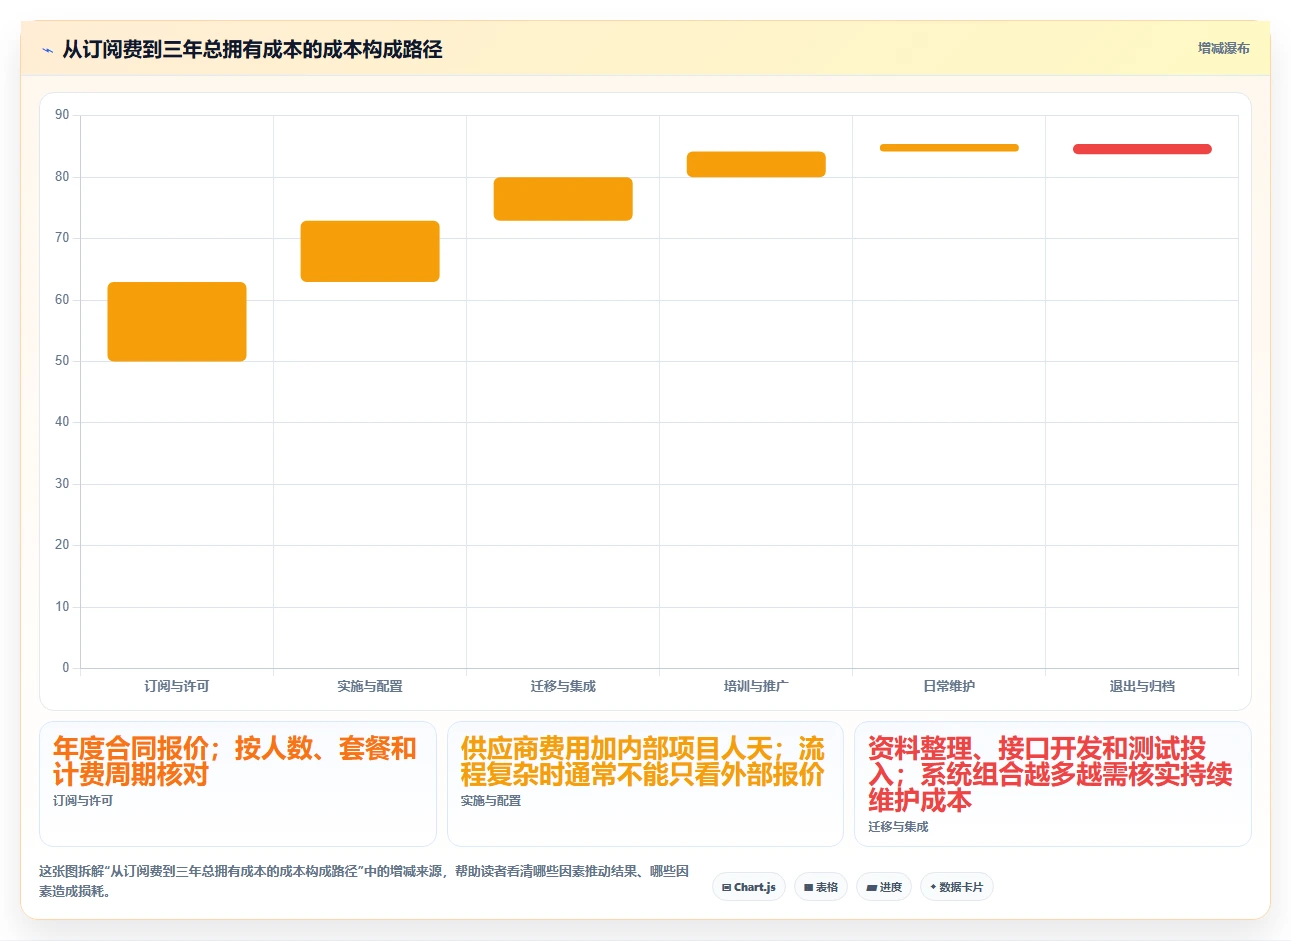
Task: Click the y-axis value 50
Action: coord(62,361)
